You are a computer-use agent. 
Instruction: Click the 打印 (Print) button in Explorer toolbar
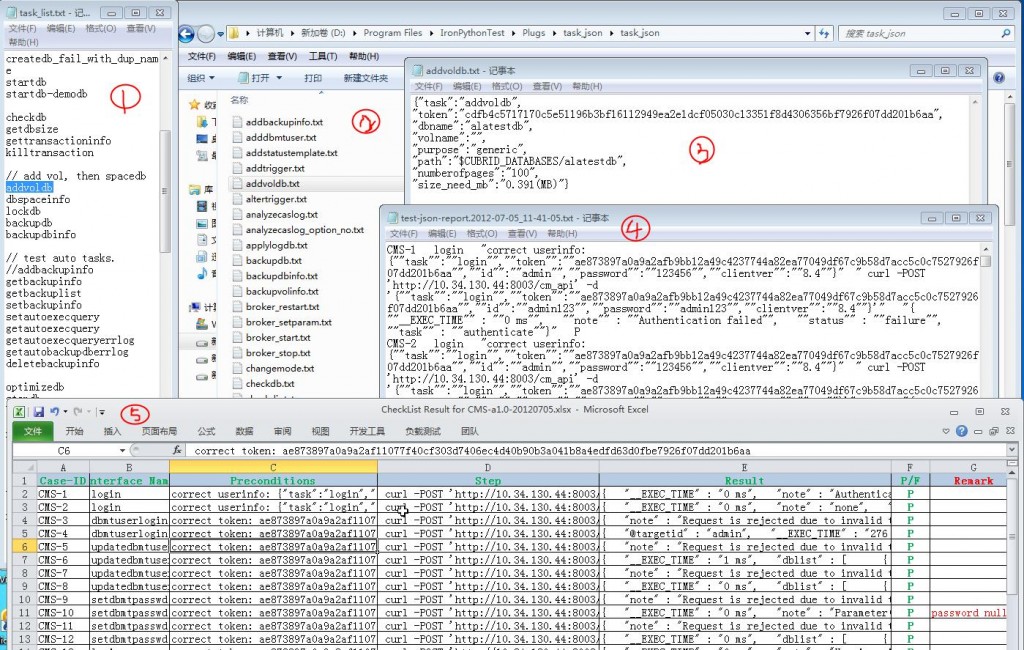click(x=313, y=78)
